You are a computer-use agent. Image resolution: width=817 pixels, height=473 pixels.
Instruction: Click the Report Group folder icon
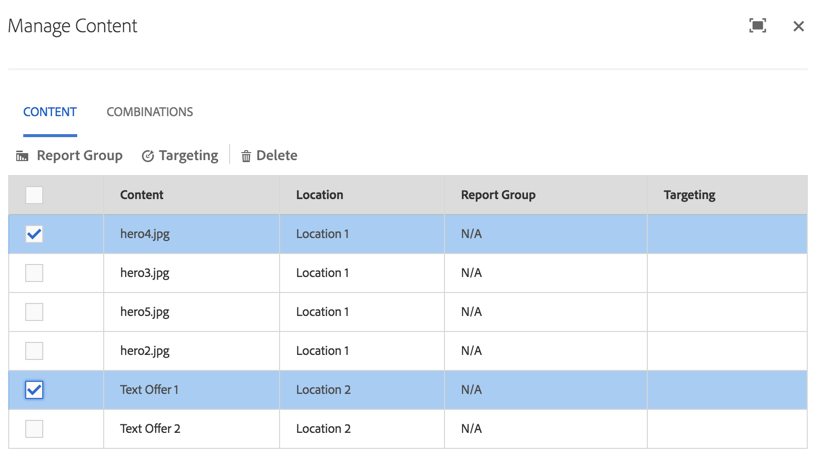22,156
